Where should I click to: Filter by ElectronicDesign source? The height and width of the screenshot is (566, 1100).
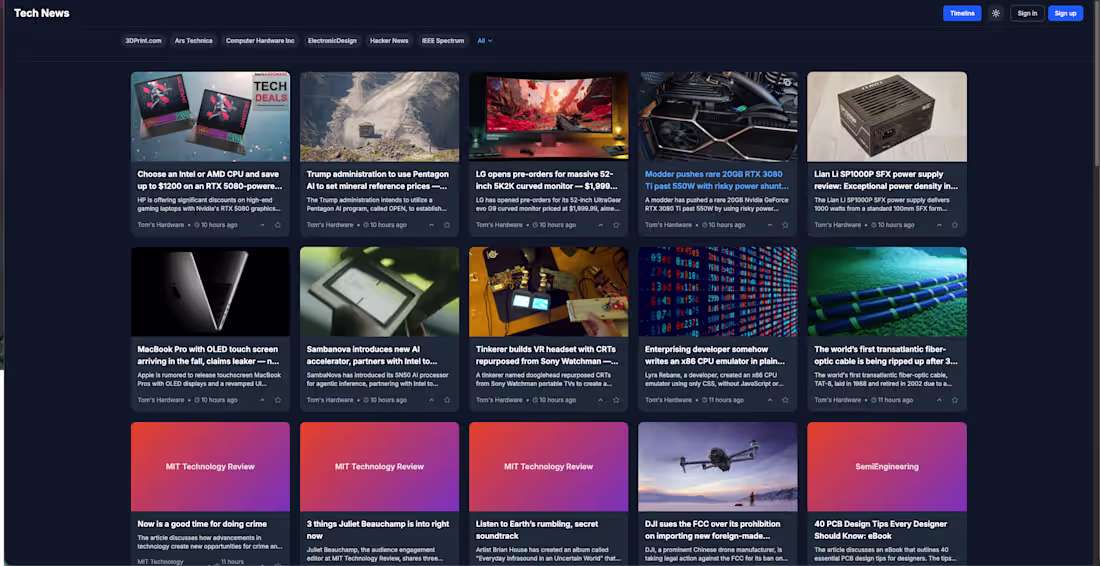point(333,41)
